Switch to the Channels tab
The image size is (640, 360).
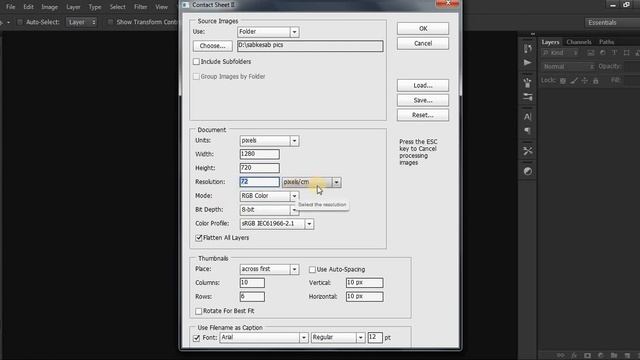pyautogui.click(x=579, y=42)
